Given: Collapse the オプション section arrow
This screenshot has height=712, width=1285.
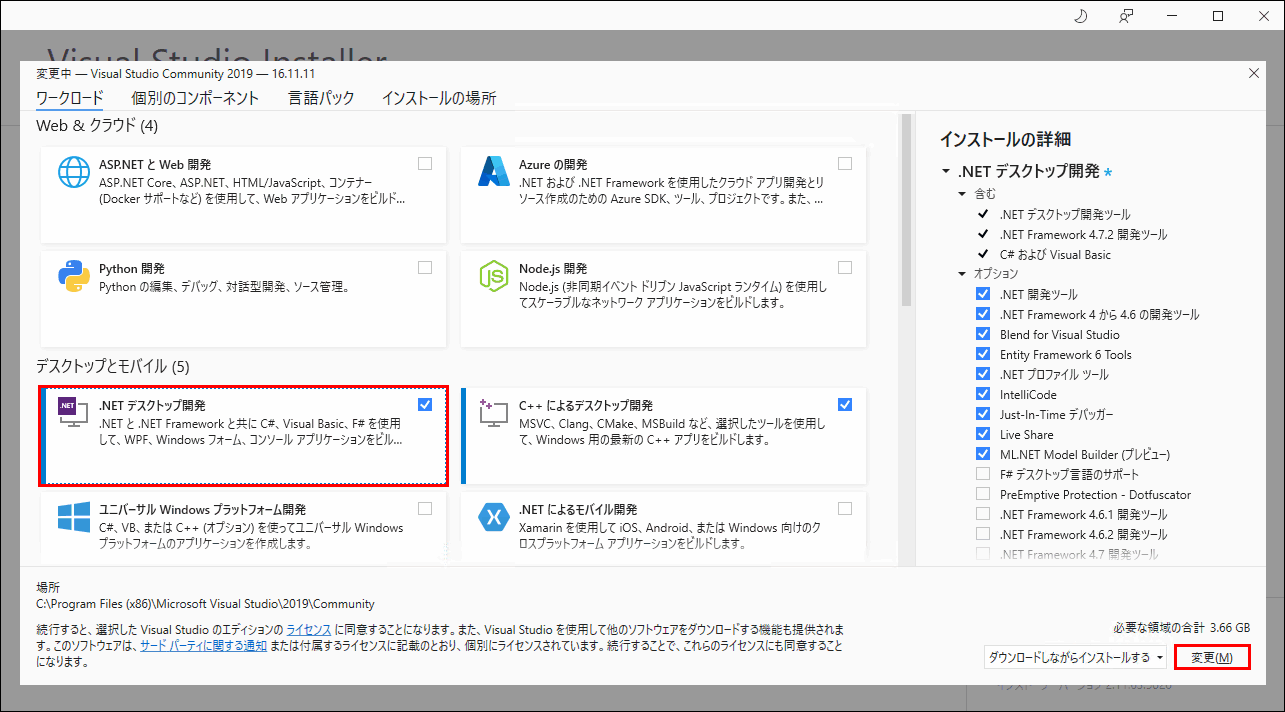Looking at the screenshot, I should 962,273.
